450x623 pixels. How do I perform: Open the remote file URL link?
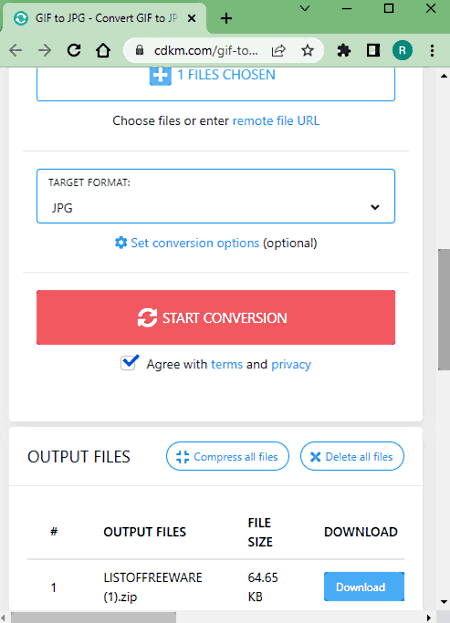276,121
